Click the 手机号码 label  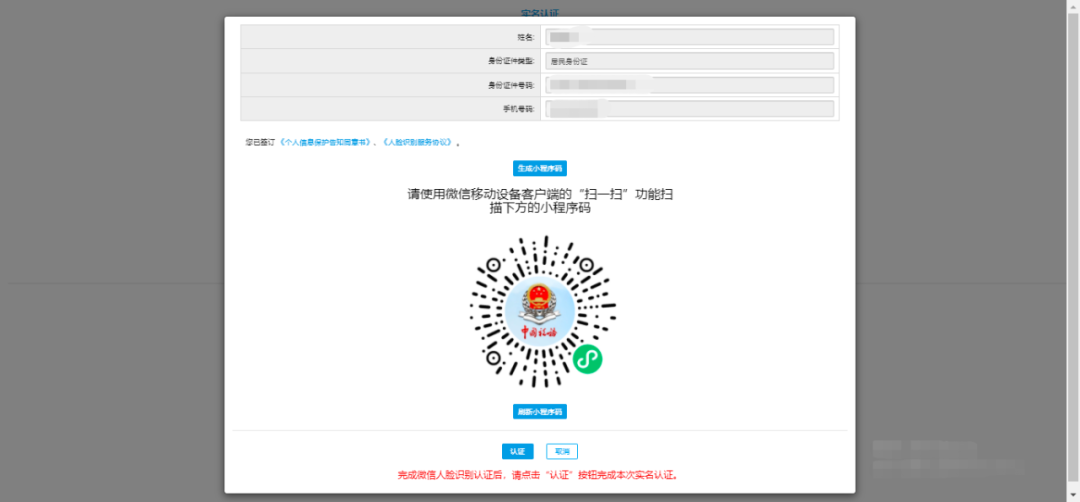(x=520, y=109)
